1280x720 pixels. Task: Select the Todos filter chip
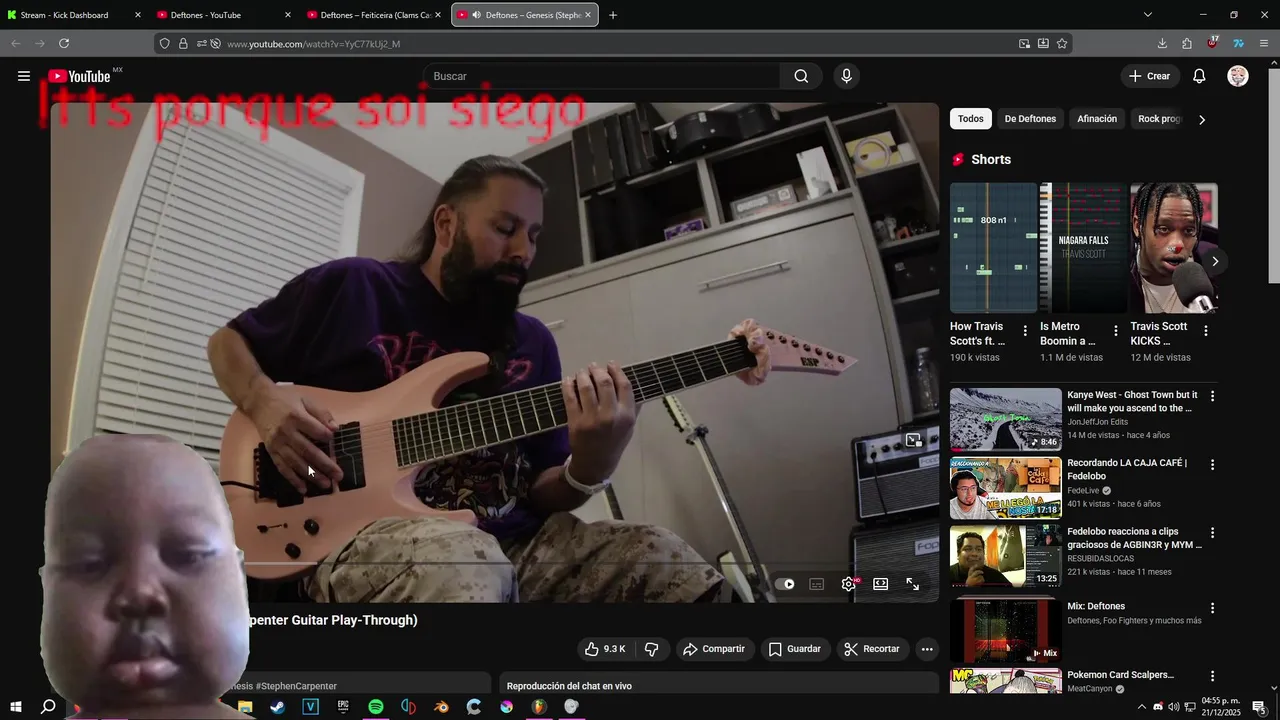(x=970, y=119)
